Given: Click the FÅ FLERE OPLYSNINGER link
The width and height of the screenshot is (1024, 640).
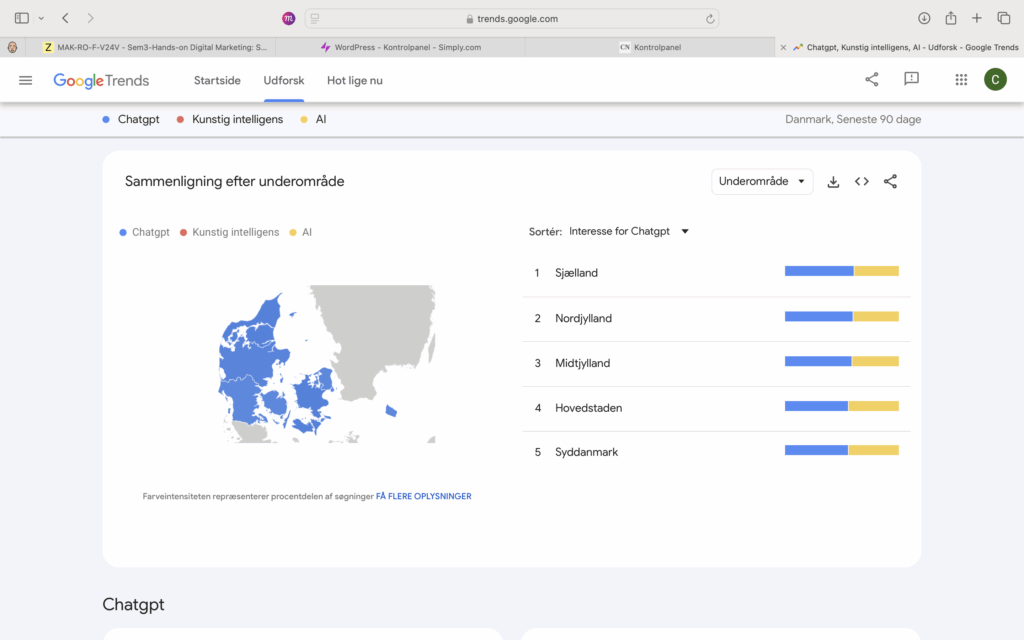Looking at the screenshot, I should pos(423,496).
